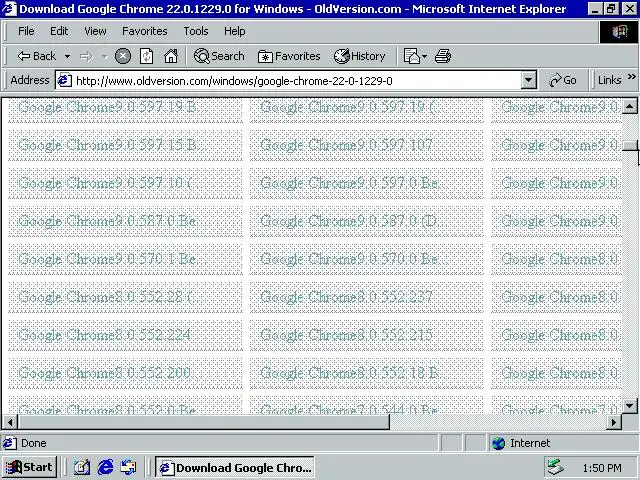Open the File menu

coord(26,31)
